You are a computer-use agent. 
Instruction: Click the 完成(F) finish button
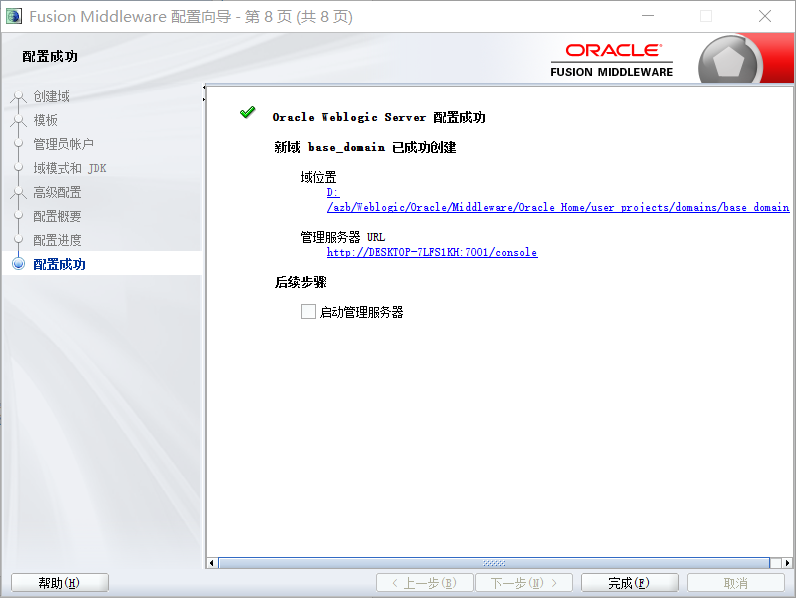[629, 583]
